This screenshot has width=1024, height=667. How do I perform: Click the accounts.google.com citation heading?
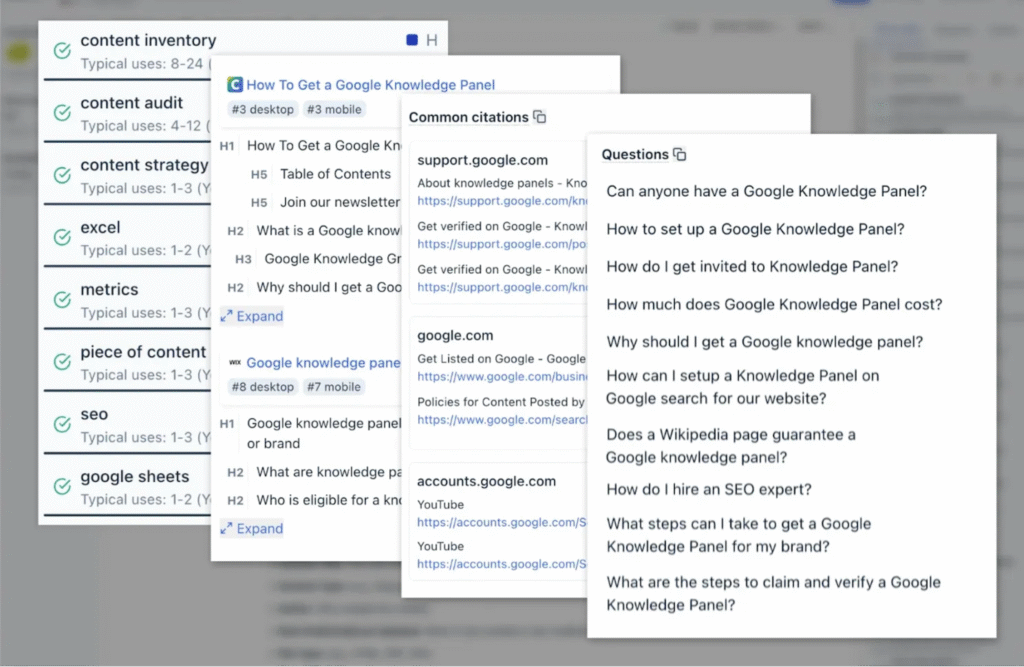tap(487, 481)
